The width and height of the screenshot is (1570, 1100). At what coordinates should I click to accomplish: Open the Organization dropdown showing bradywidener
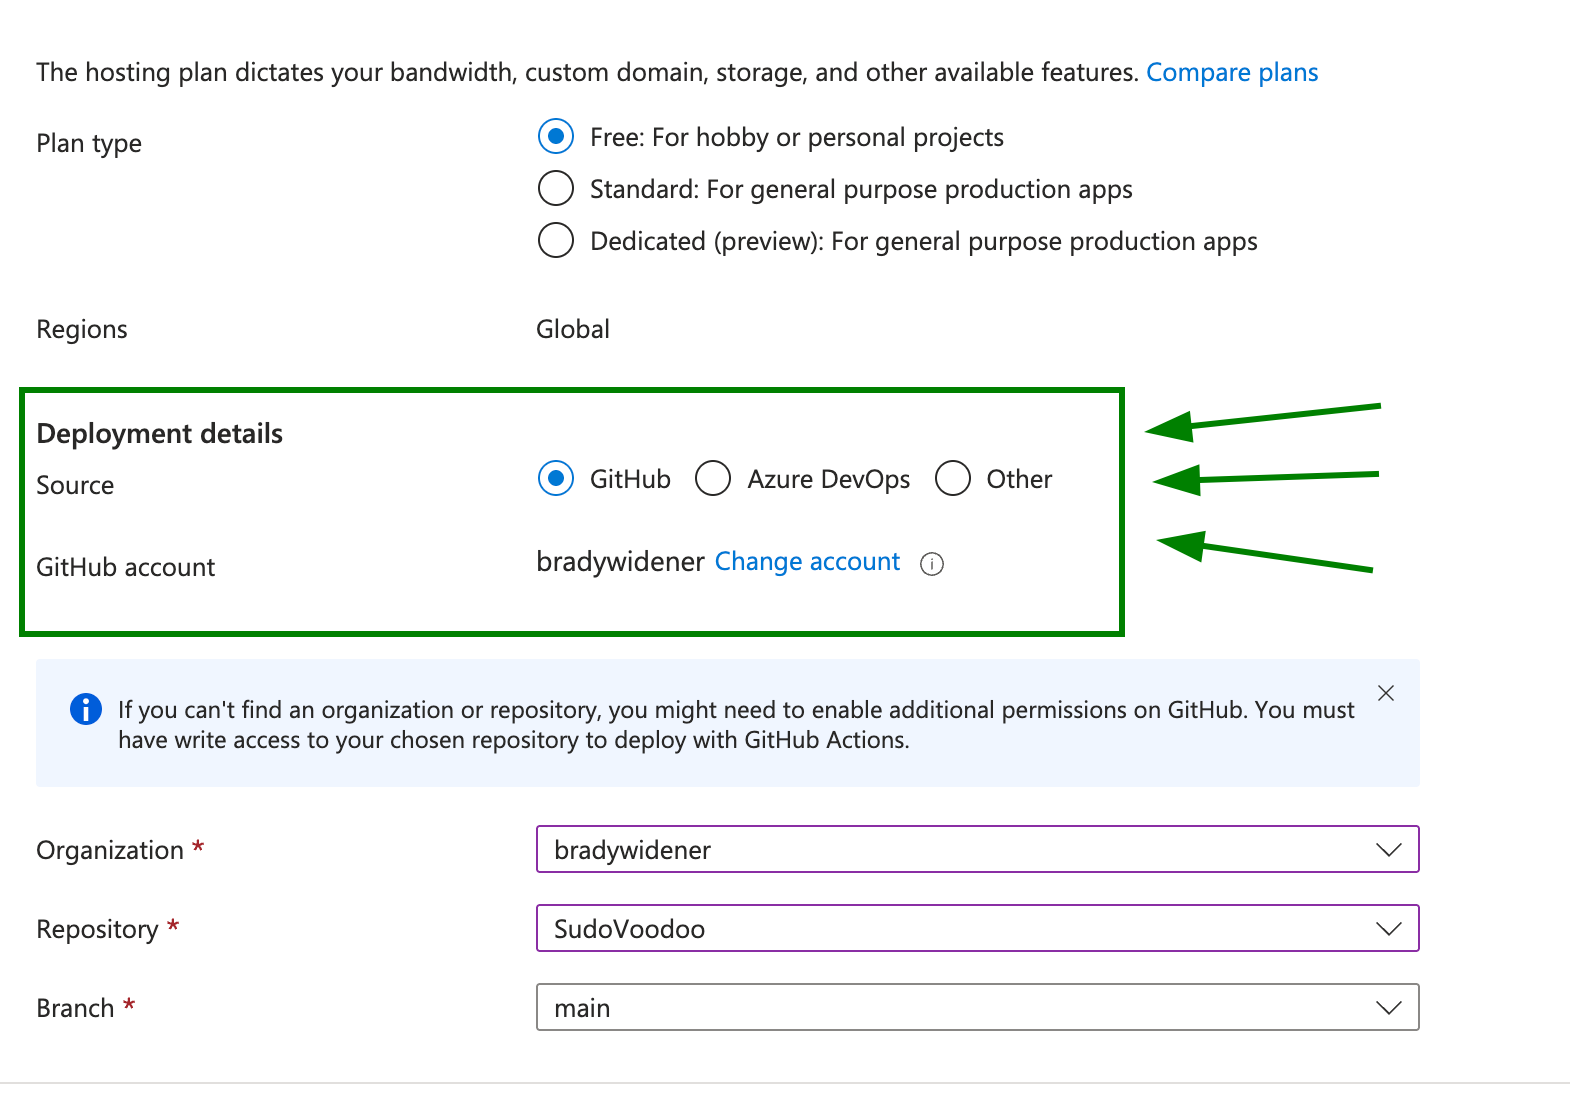[978, 849]
